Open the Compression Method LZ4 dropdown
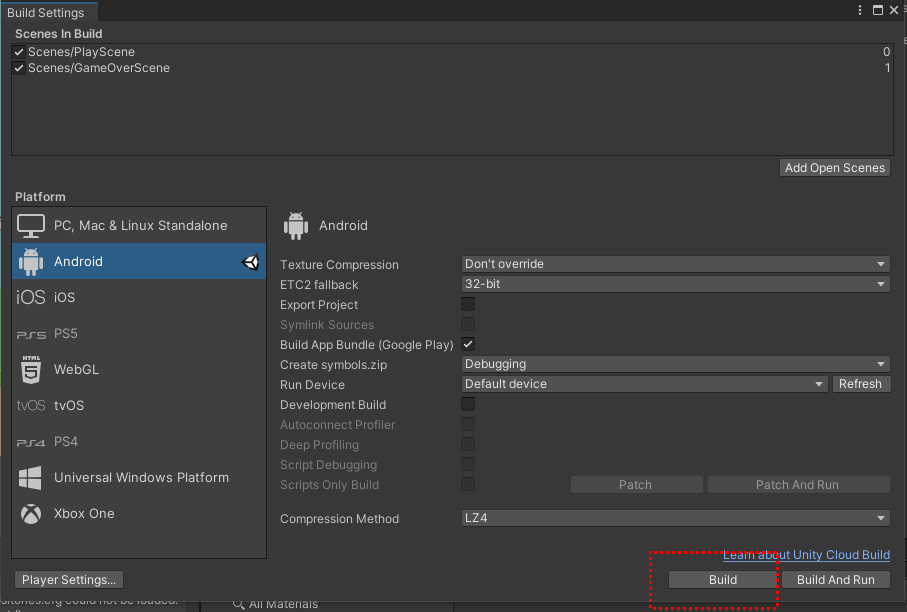Viewport: 907px width, 612px height. pos(675,518)
